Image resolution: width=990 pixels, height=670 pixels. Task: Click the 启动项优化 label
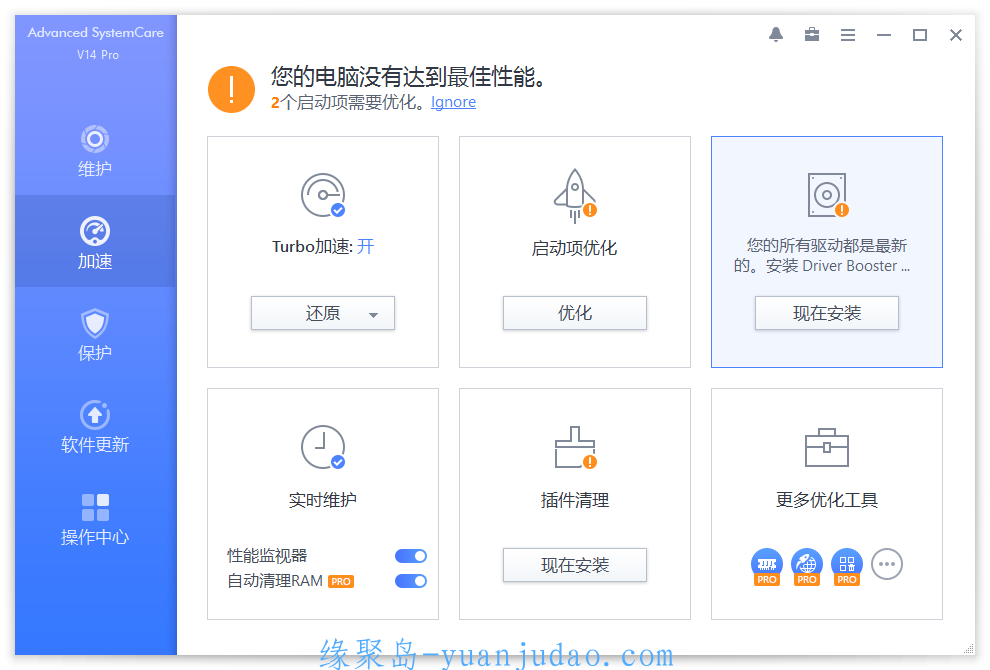[x=575, y=248]
